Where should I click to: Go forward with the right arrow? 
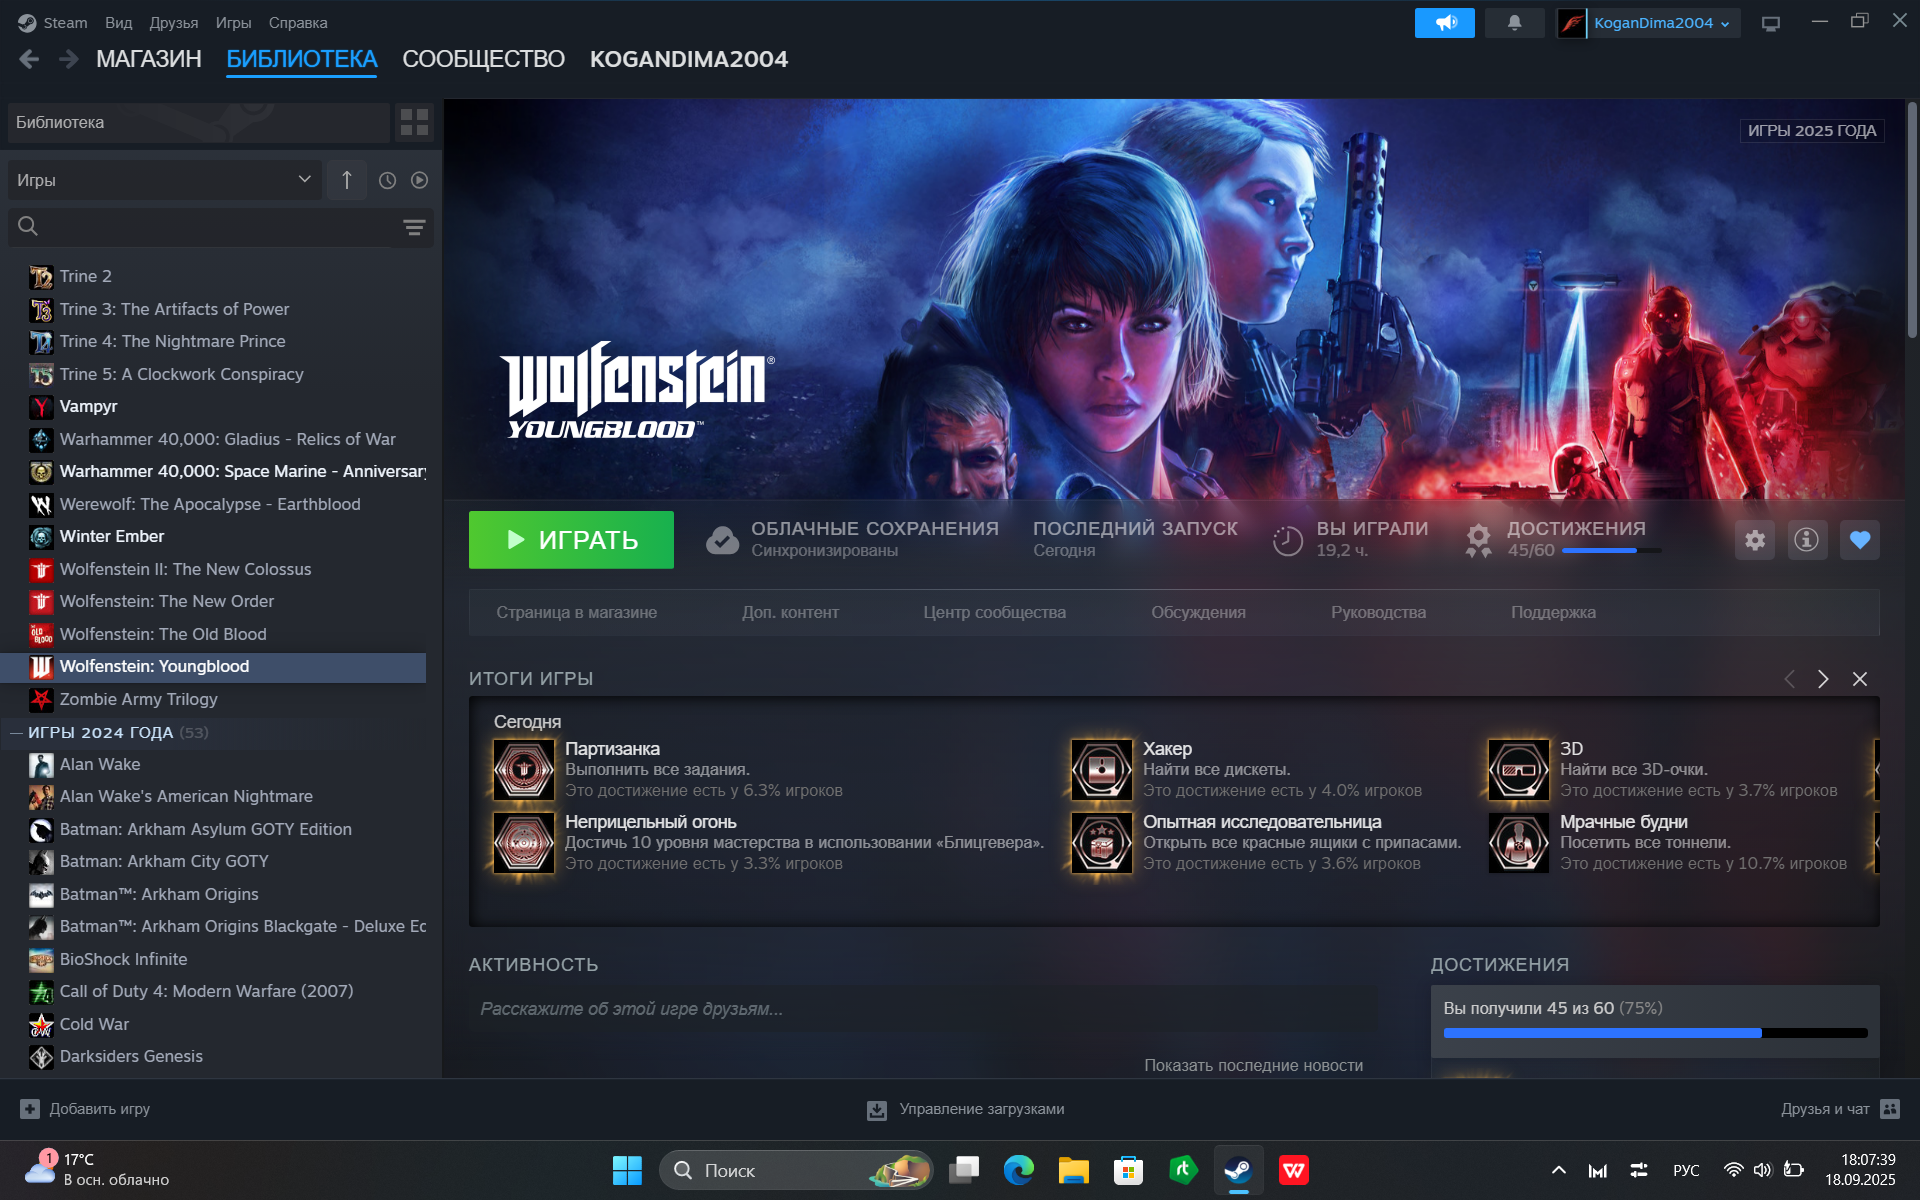tap(68, 59)
